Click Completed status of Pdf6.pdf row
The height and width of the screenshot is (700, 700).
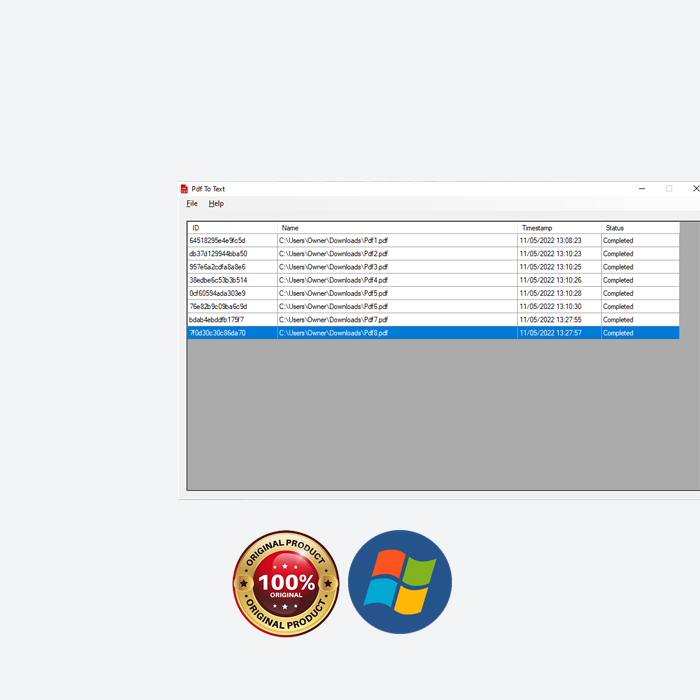640,306
